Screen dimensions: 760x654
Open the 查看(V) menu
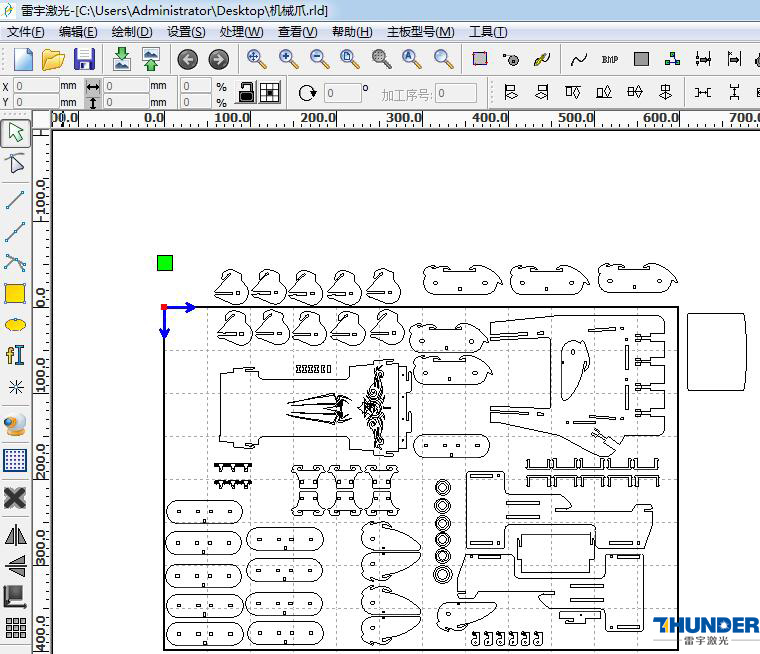tap(298, 32)
